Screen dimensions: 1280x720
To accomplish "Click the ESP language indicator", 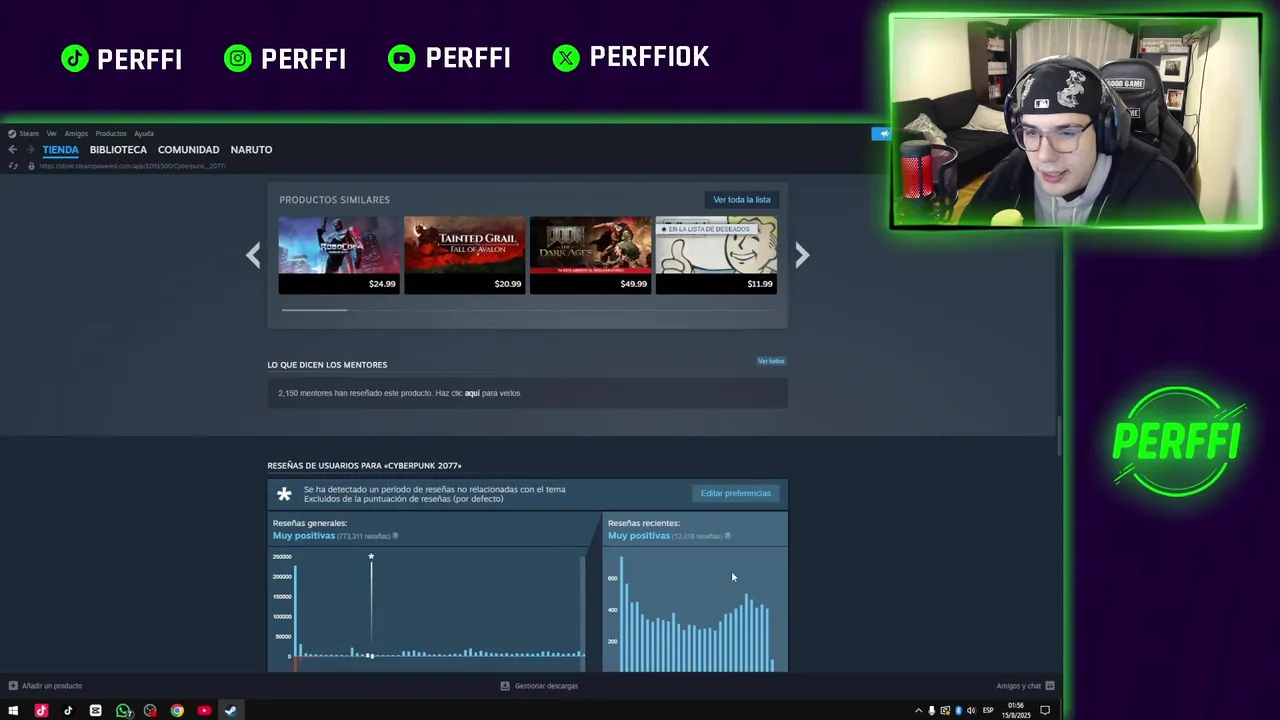I will point(988,711).
